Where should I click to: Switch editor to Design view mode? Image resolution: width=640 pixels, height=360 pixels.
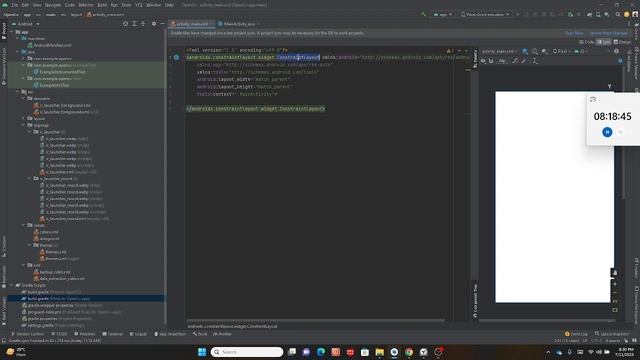[x=622, y=42]
